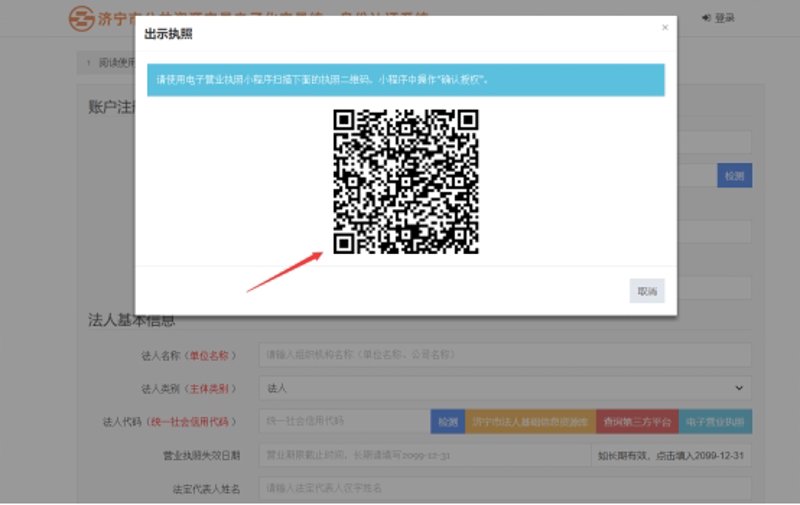The width and height of the screenshot is (800, 505).
Task: Click the 取消 cancel button in the dialog
Action: click(x=646, y=291)
